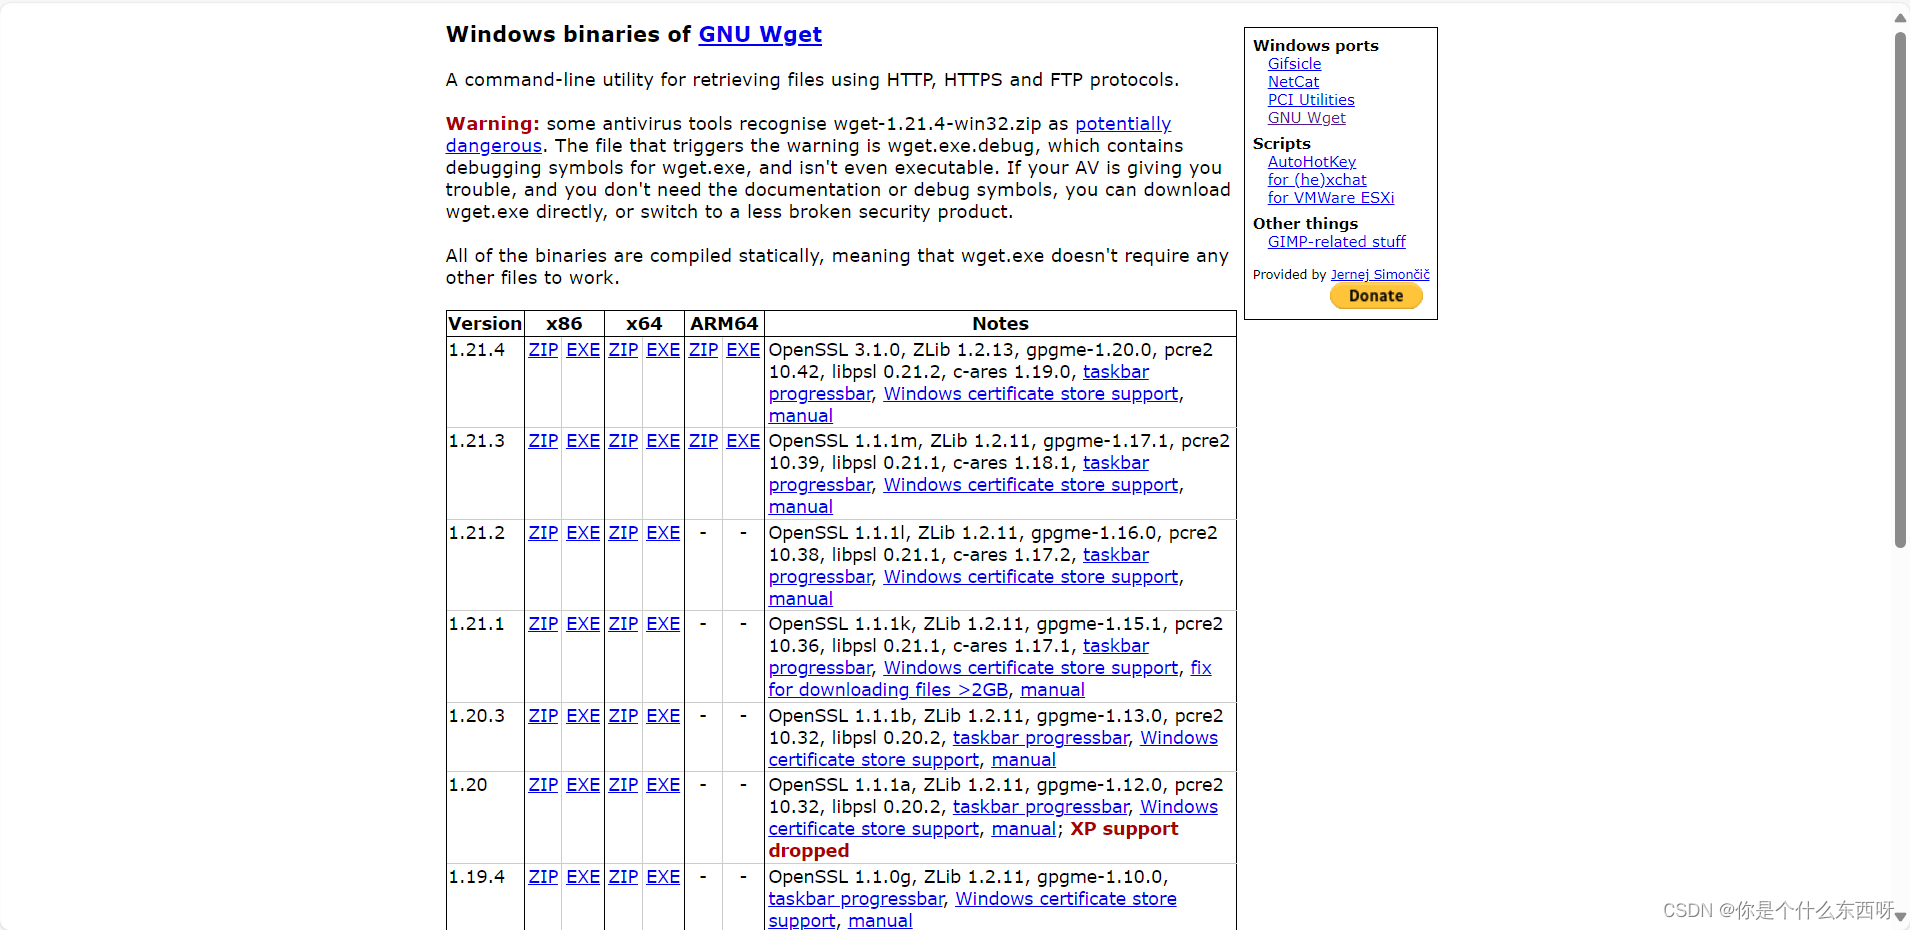This screenshot has height=930, width=1910.
Task: Download 1.21.1 x64 ZIP
Action: pos(623,624)
